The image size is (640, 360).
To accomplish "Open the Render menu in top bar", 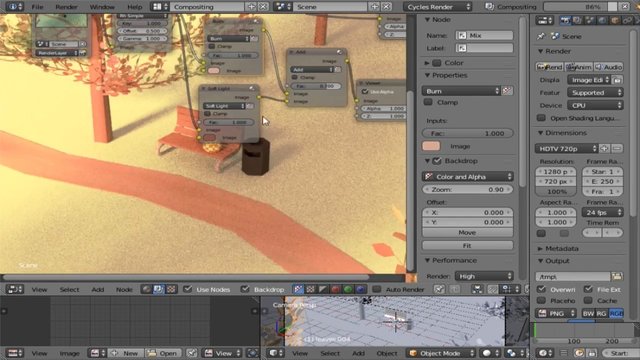I will point(66,7).
